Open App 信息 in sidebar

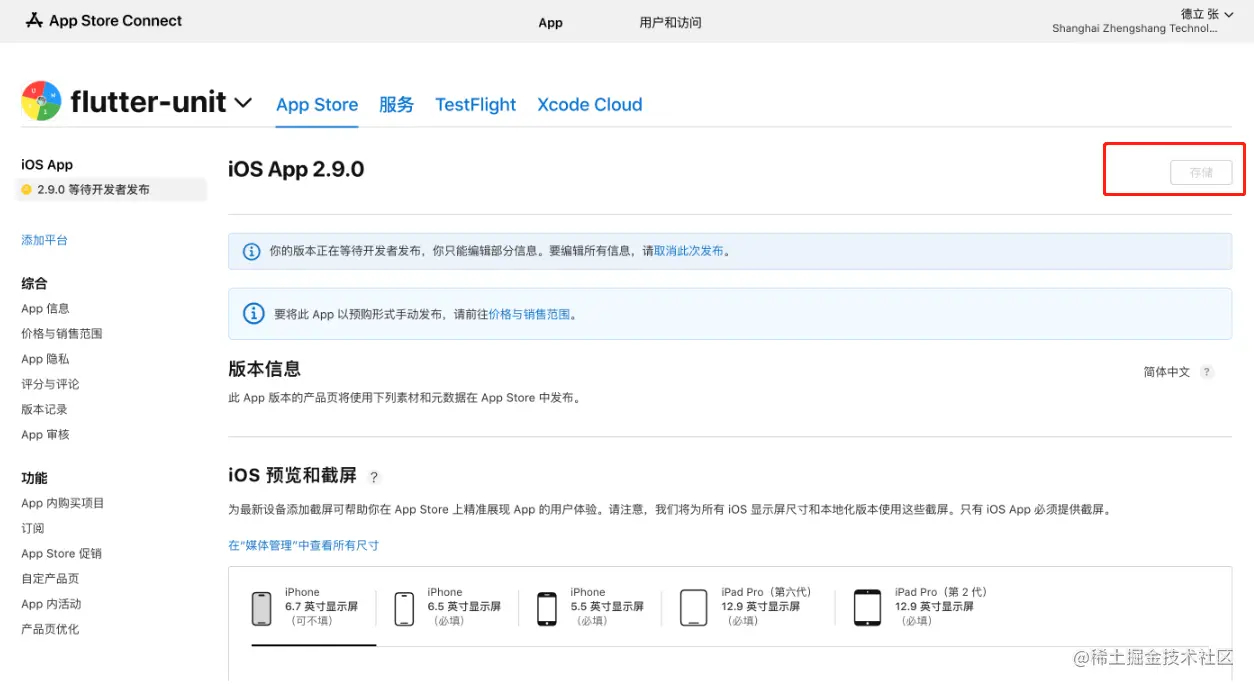(45, 309)
